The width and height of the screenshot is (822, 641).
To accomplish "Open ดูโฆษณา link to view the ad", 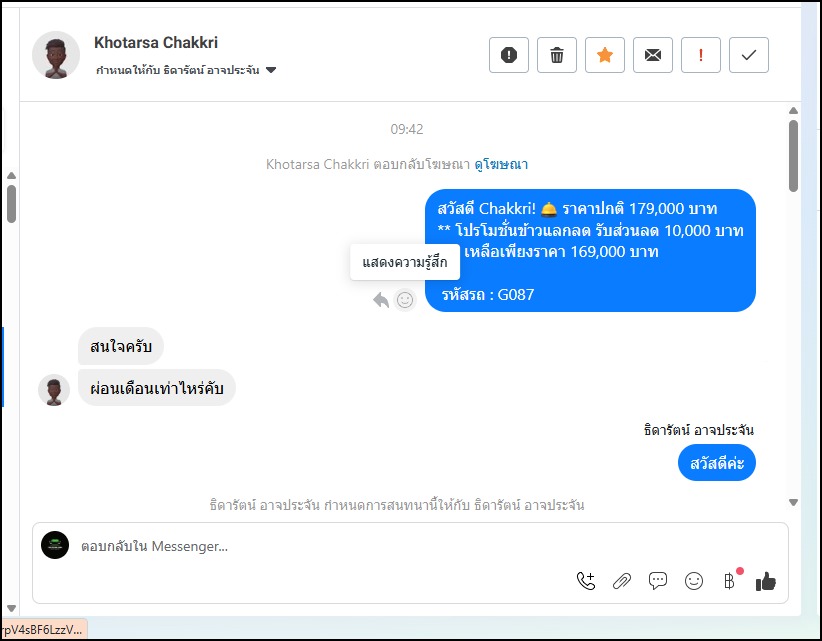I will tap(501, 164).
